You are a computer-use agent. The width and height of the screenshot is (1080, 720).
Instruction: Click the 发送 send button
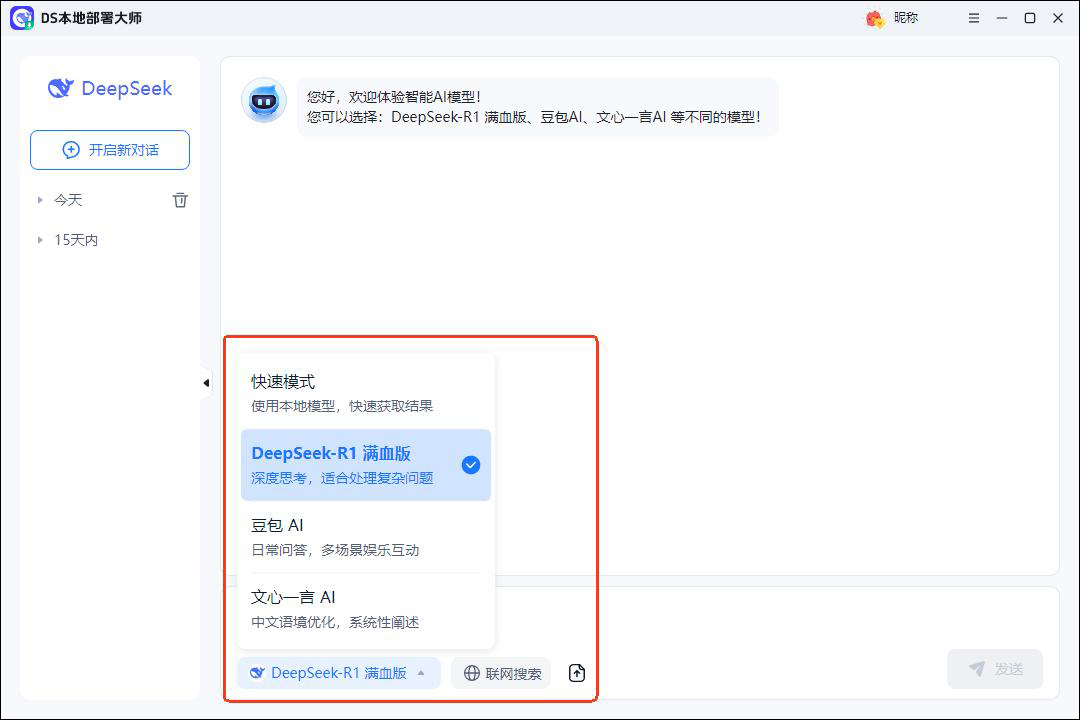(x=995, y=668)
